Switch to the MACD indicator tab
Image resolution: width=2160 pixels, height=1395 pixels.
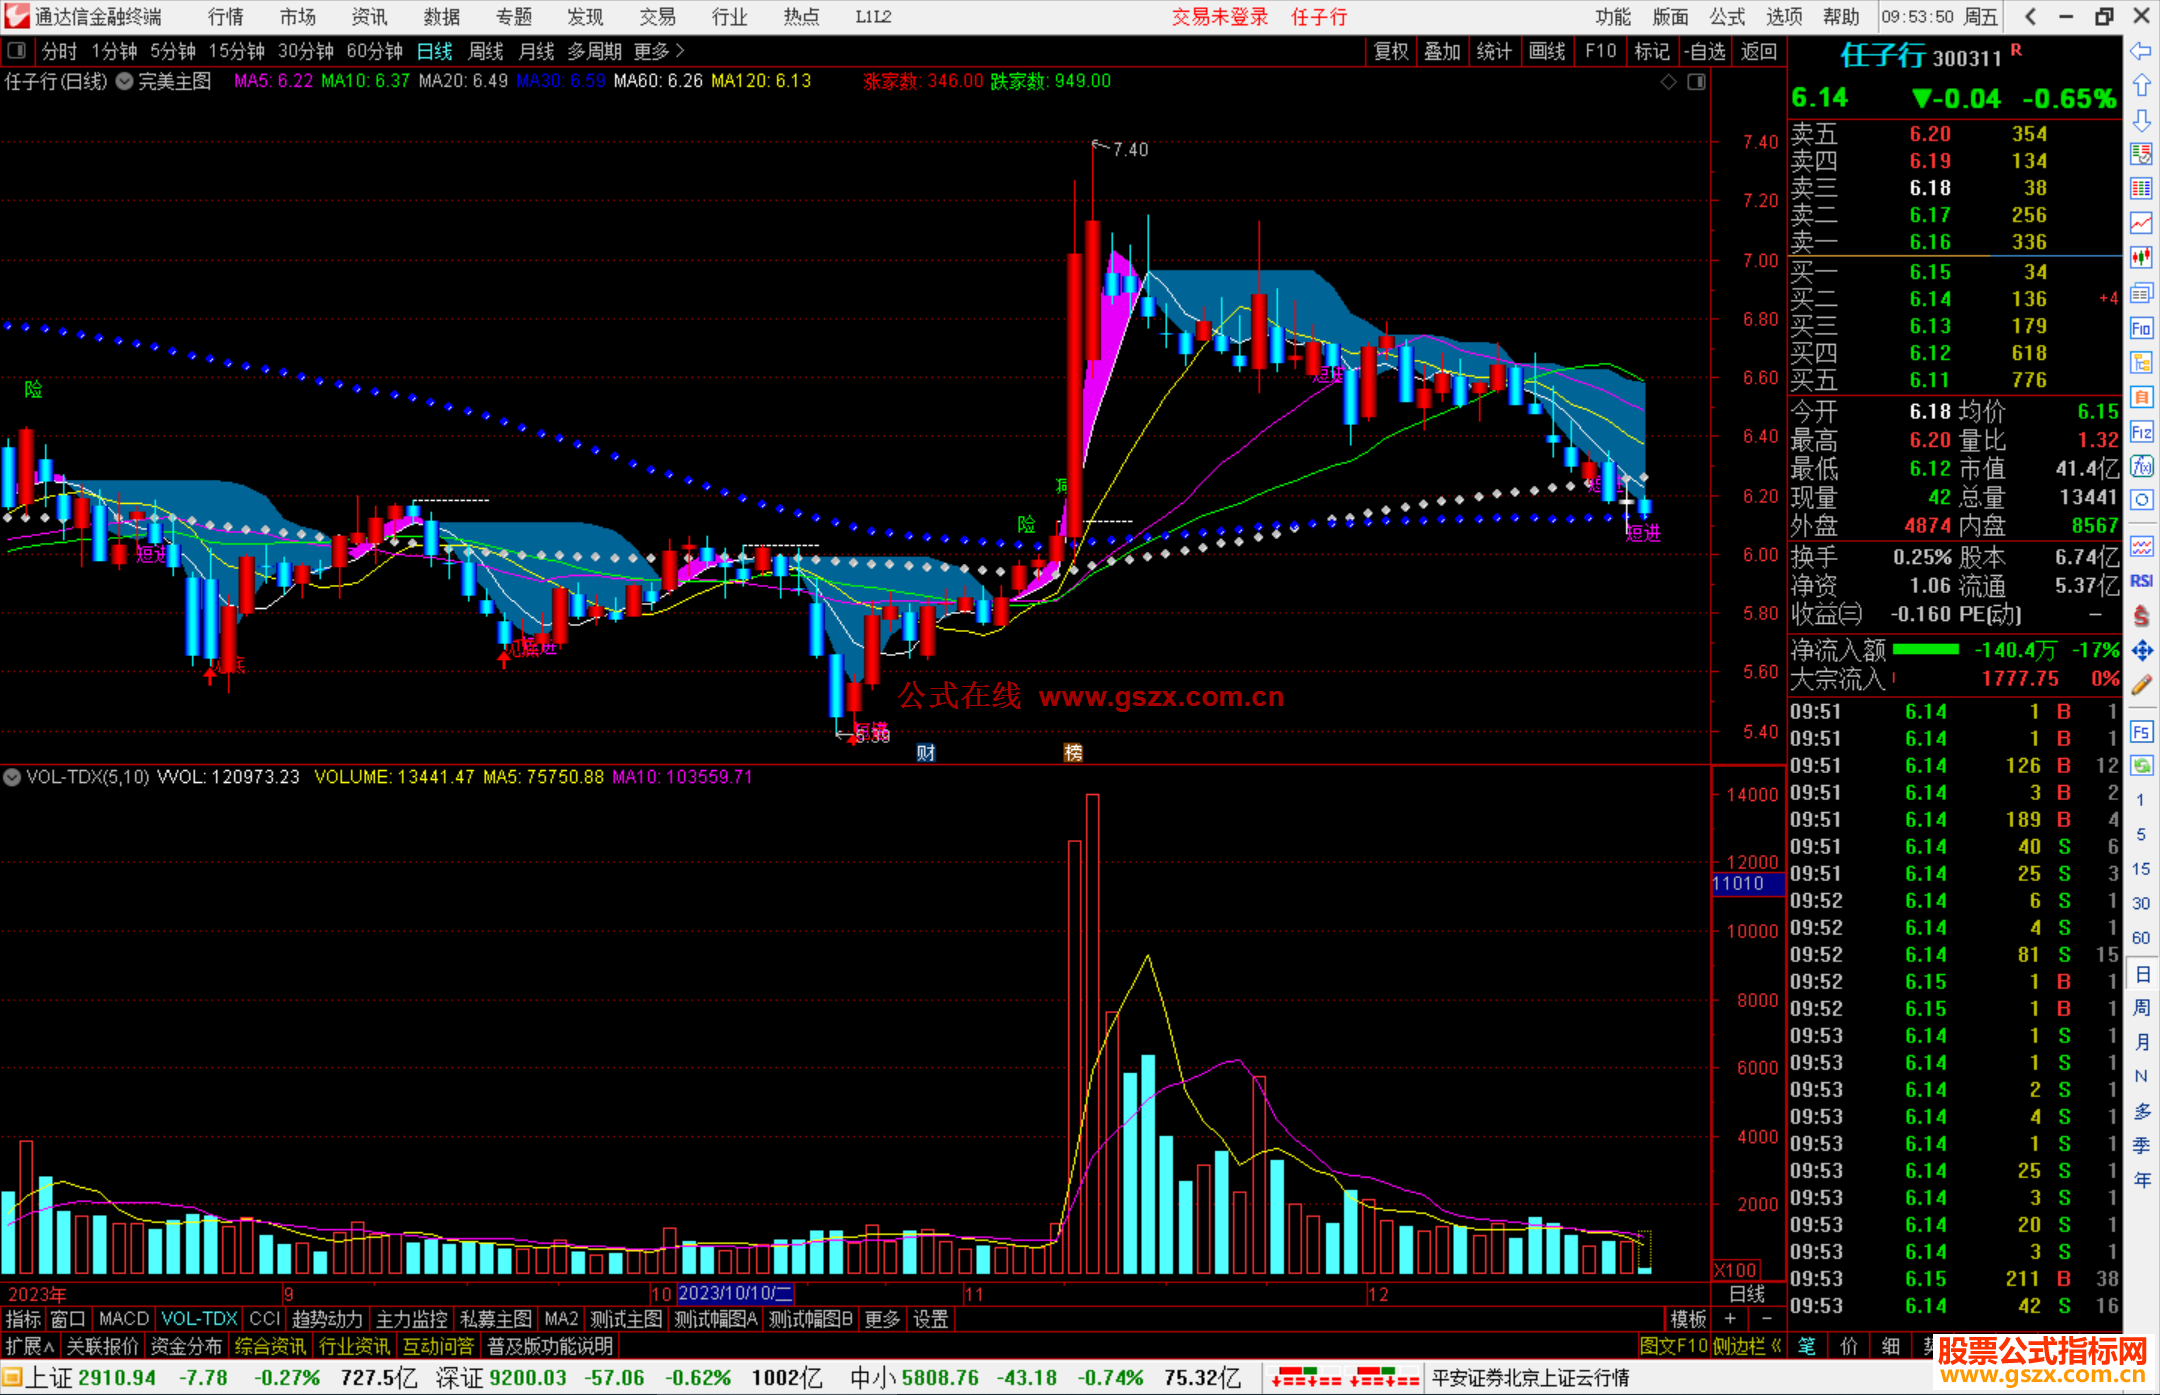click(123, 1319)
